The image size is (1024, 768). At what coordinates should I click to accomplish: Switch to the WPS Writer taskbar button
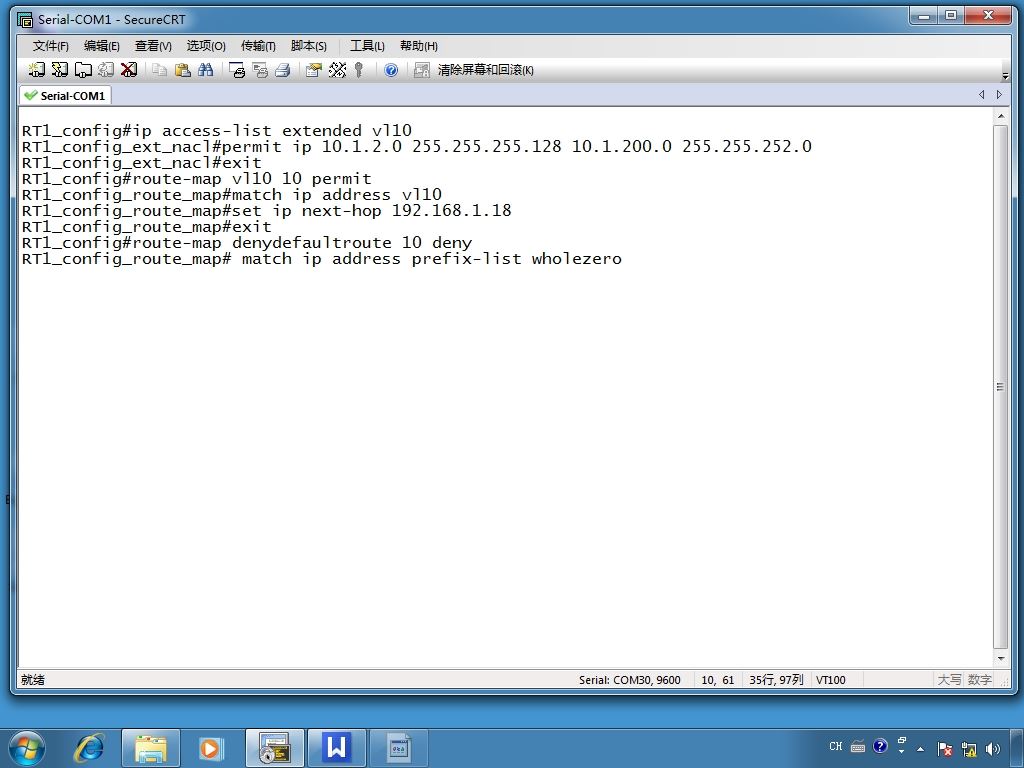336,748
